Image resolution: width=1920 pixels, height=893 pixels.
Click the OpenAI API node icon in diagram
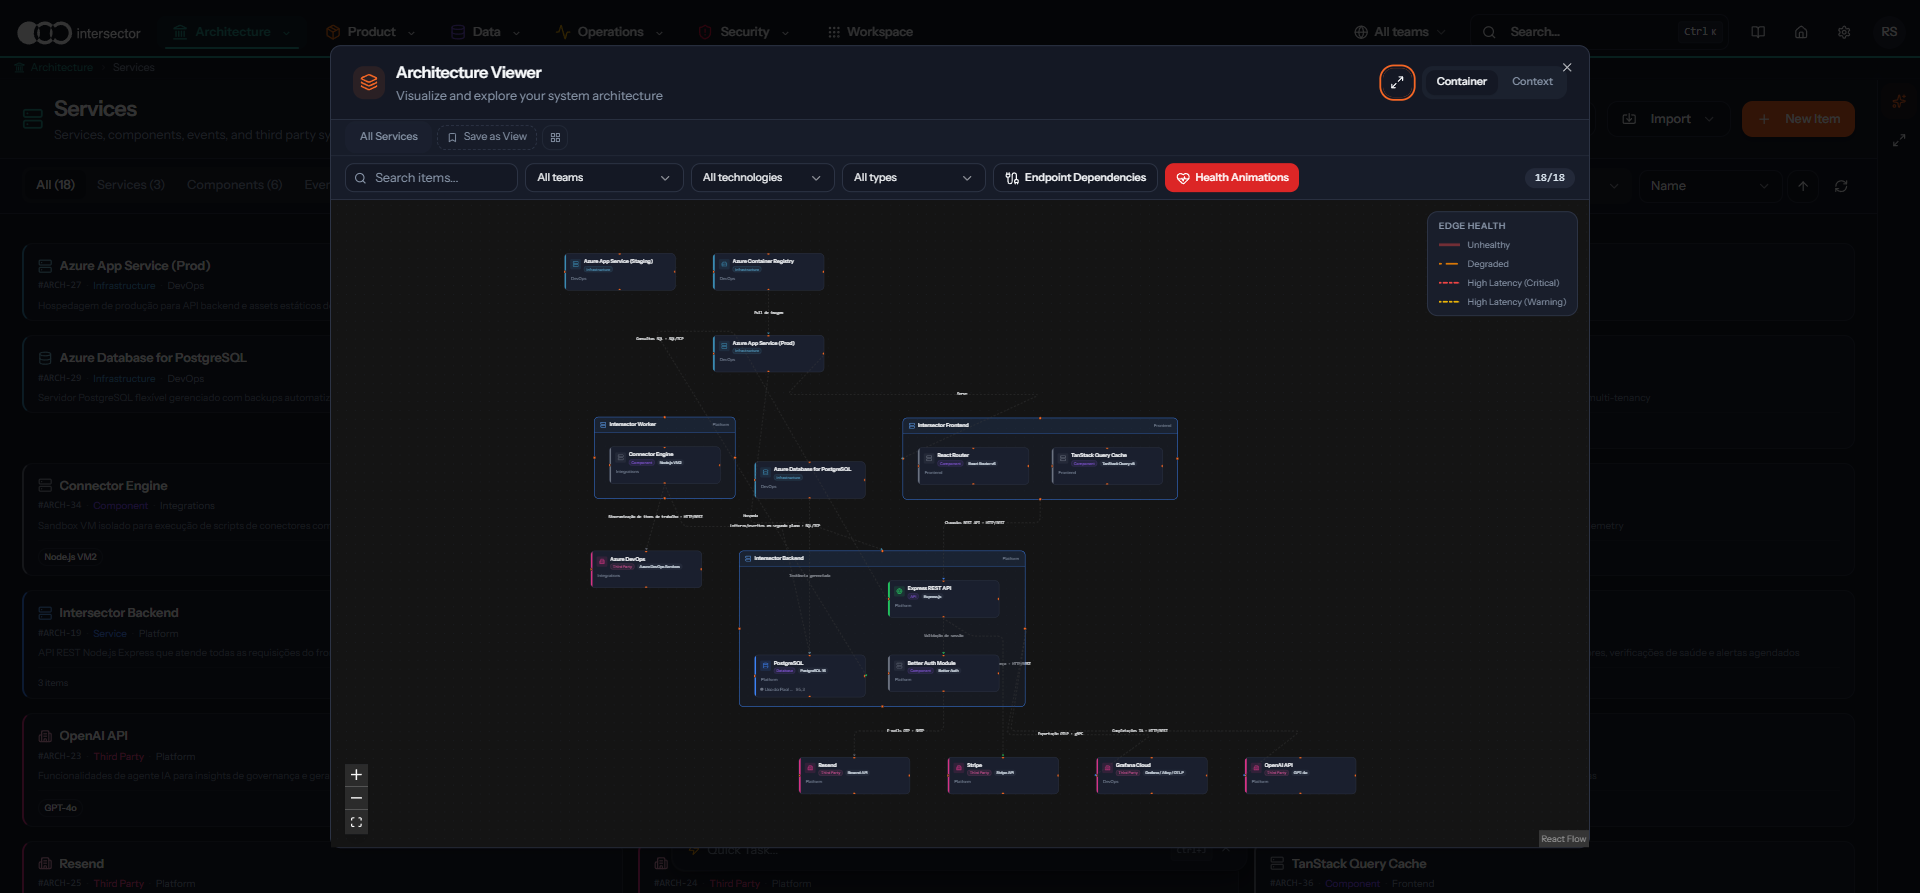(x=1256, y=768)
